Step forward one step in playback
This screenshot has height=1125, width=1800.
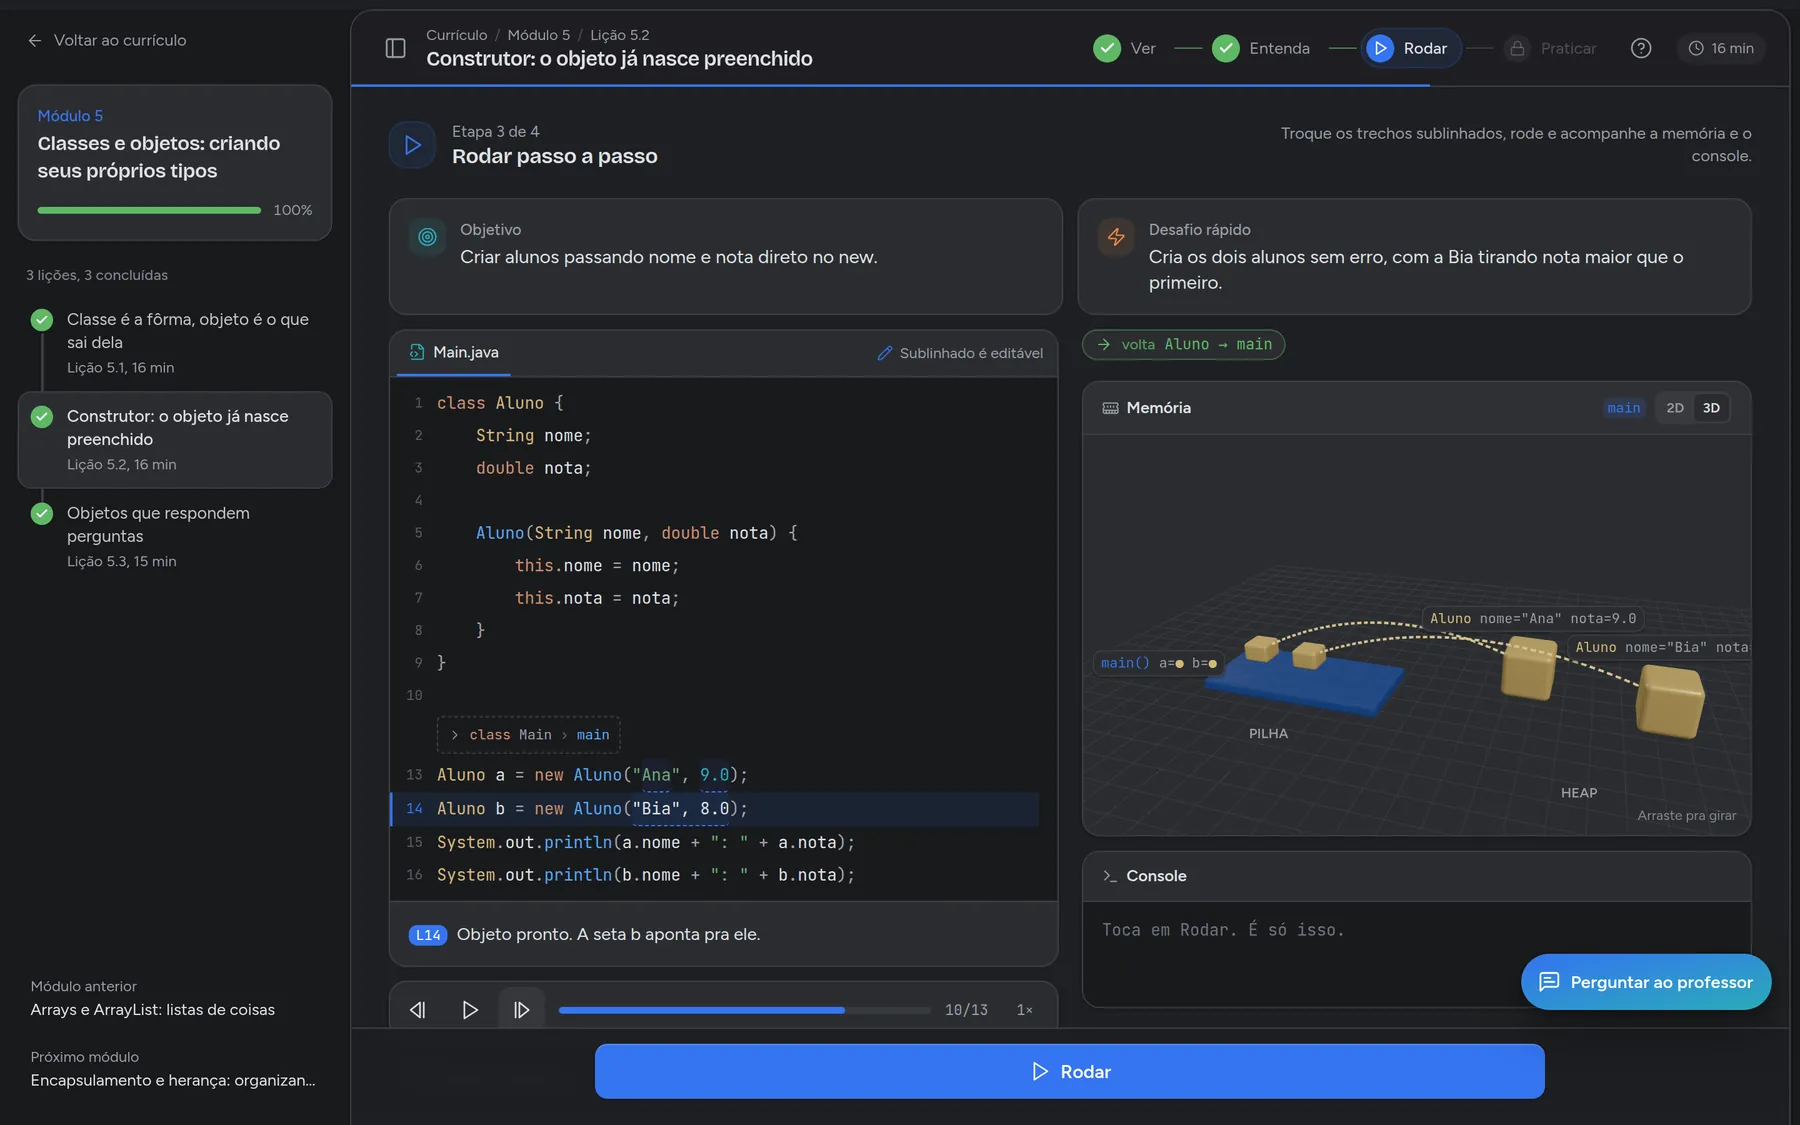pos(521,1010)
